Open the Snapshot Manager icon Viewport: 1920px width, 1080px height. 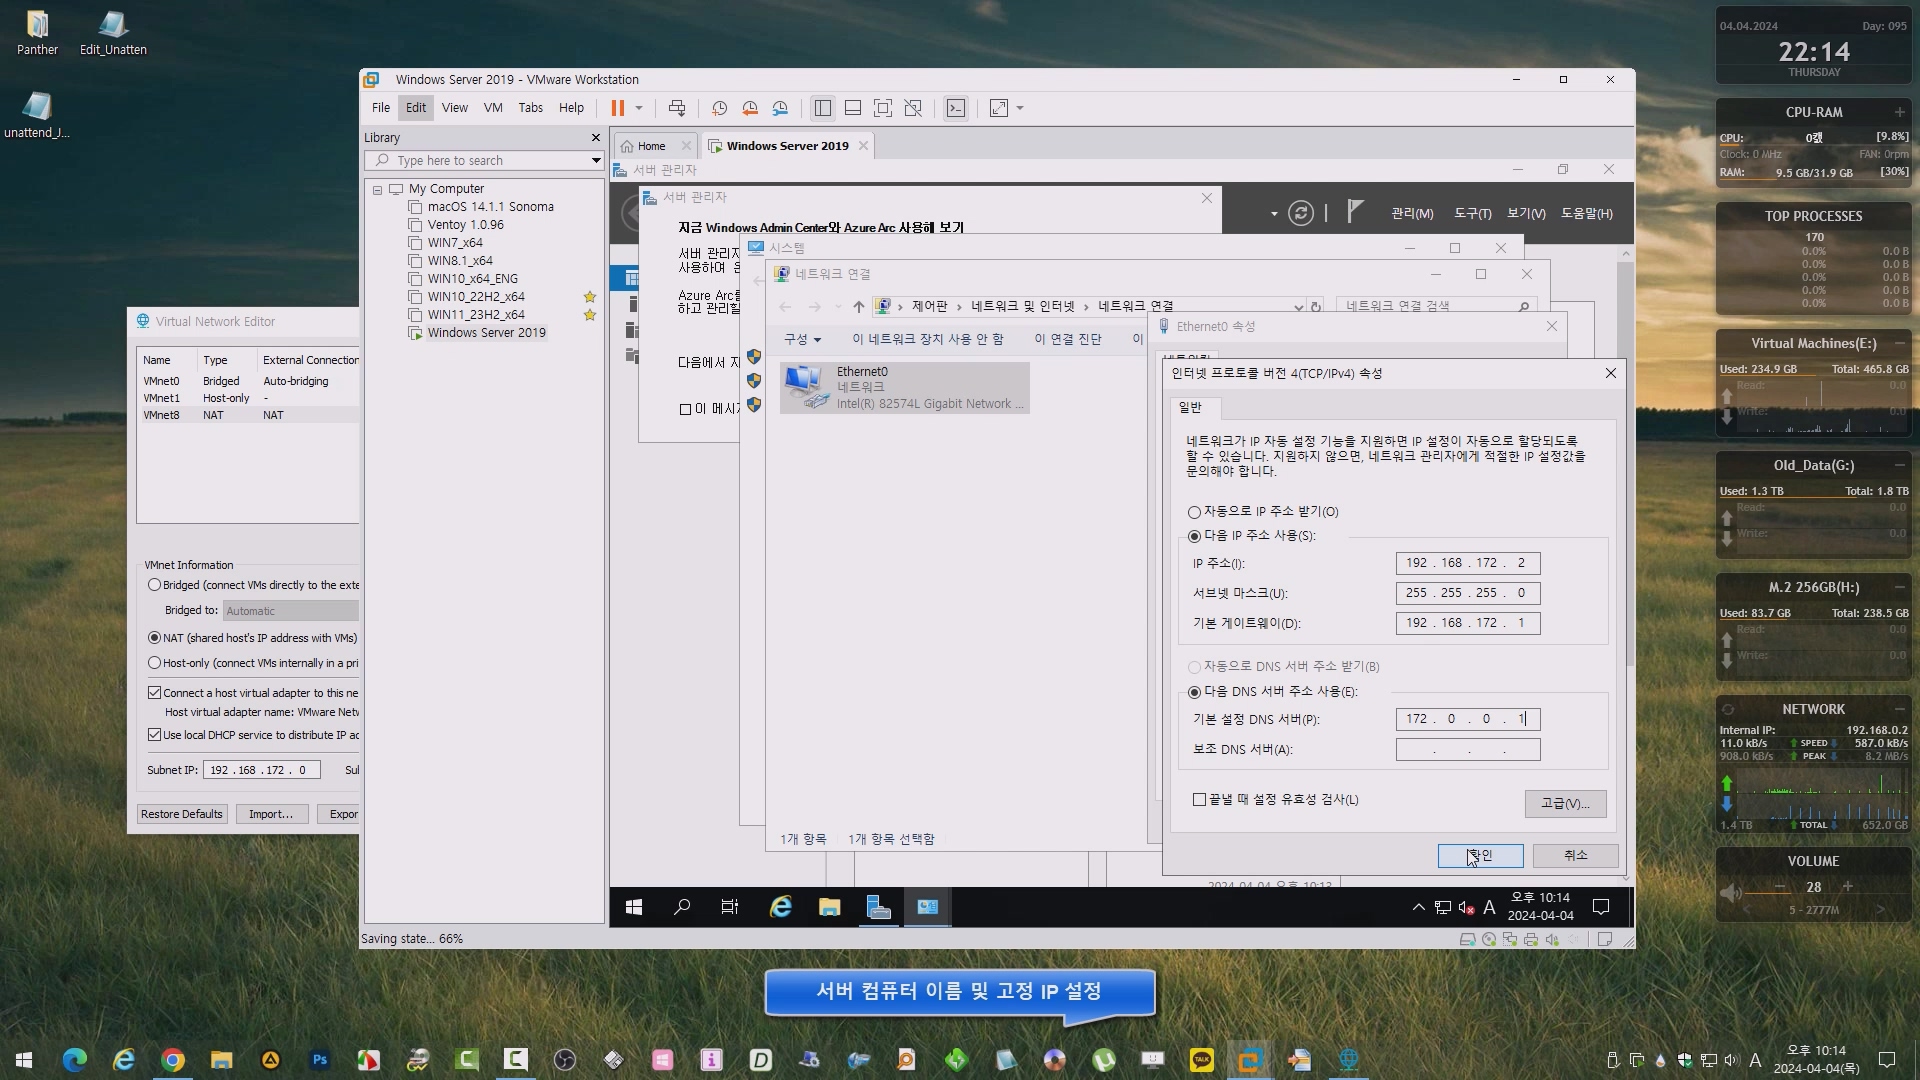781,108
